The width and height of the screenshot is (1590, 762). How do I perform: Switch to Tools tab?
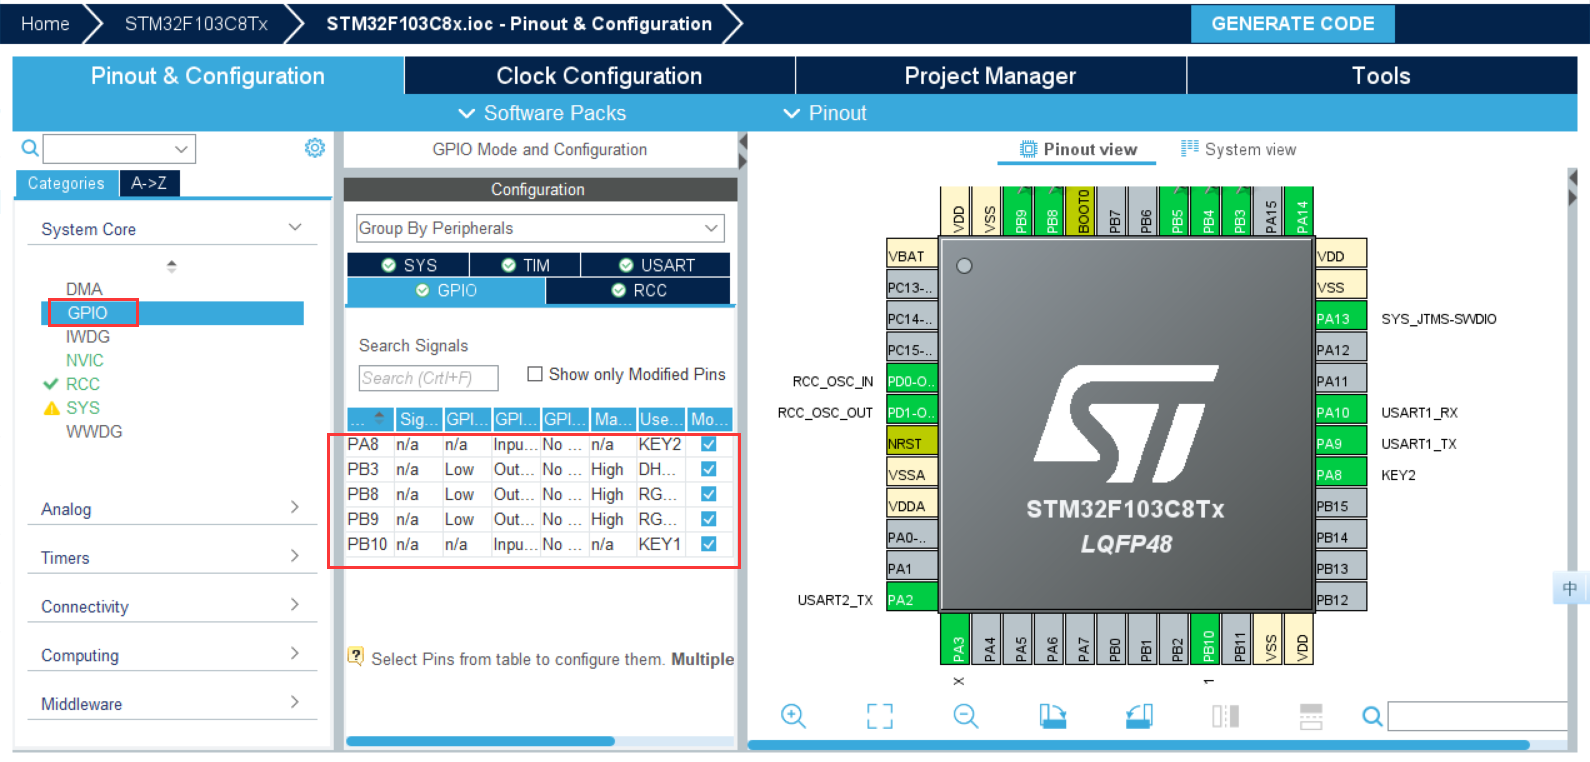click(x=1381, y=76)
